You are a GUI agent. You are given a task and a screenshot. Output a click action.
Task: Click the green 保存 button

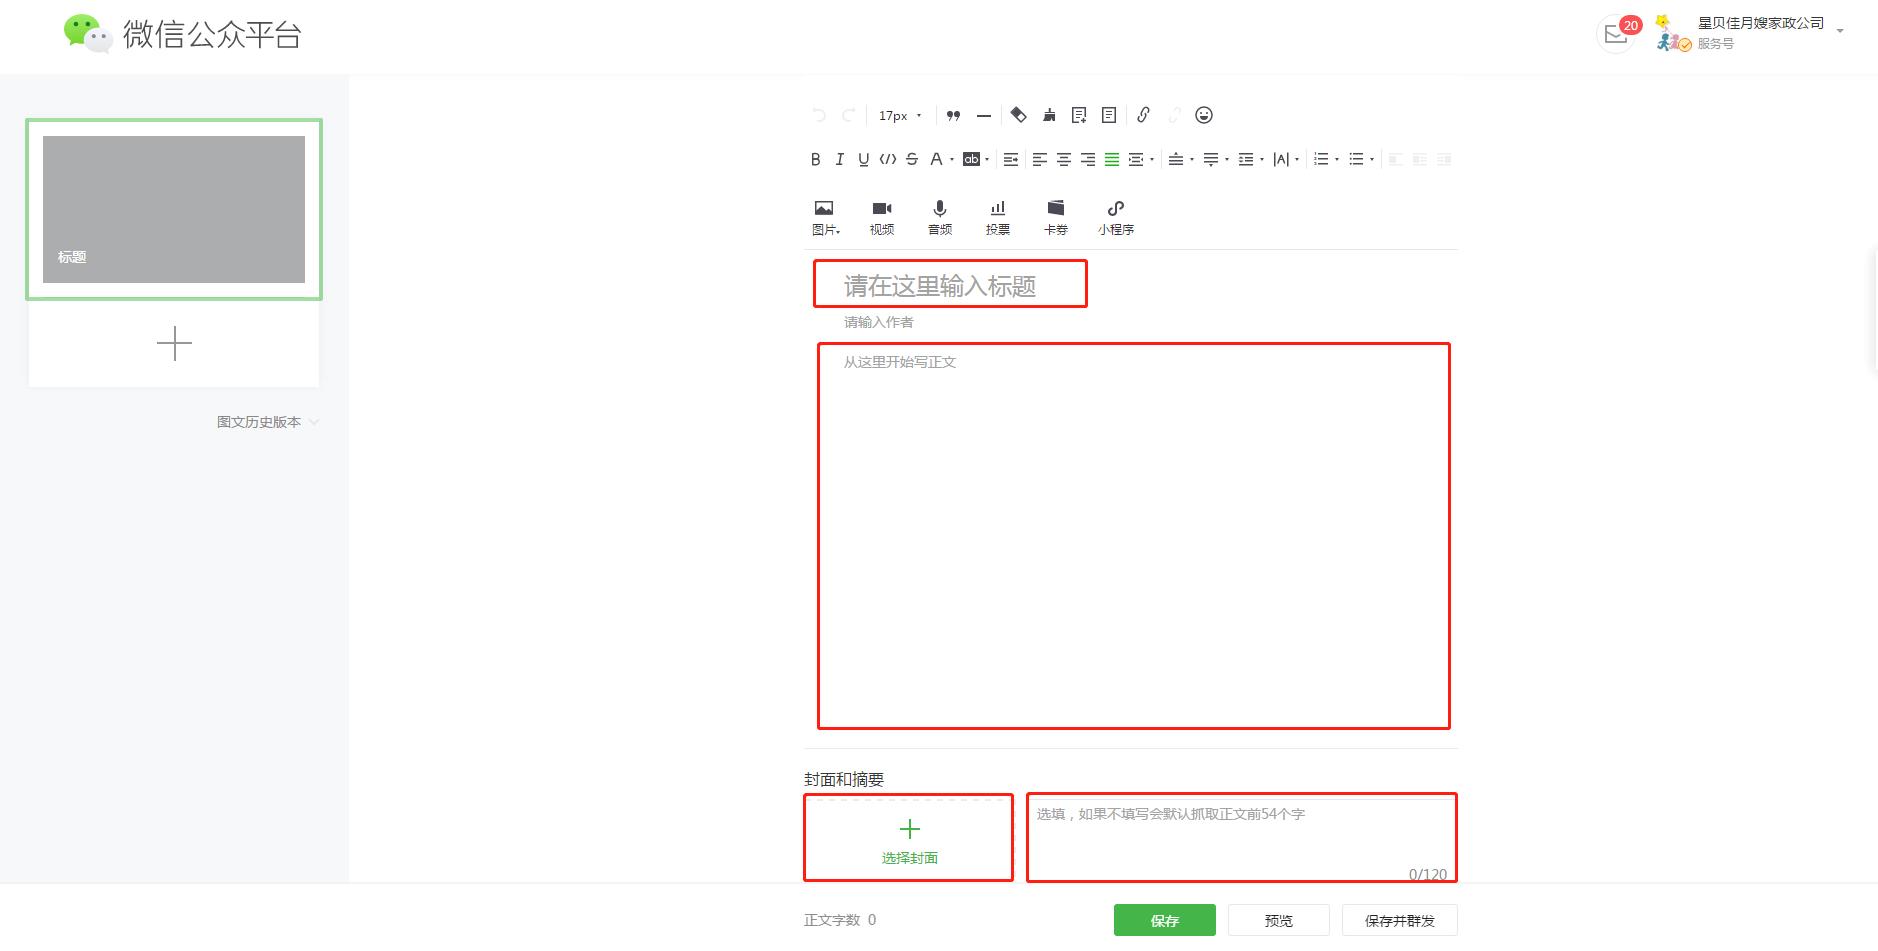point(1165,920)
